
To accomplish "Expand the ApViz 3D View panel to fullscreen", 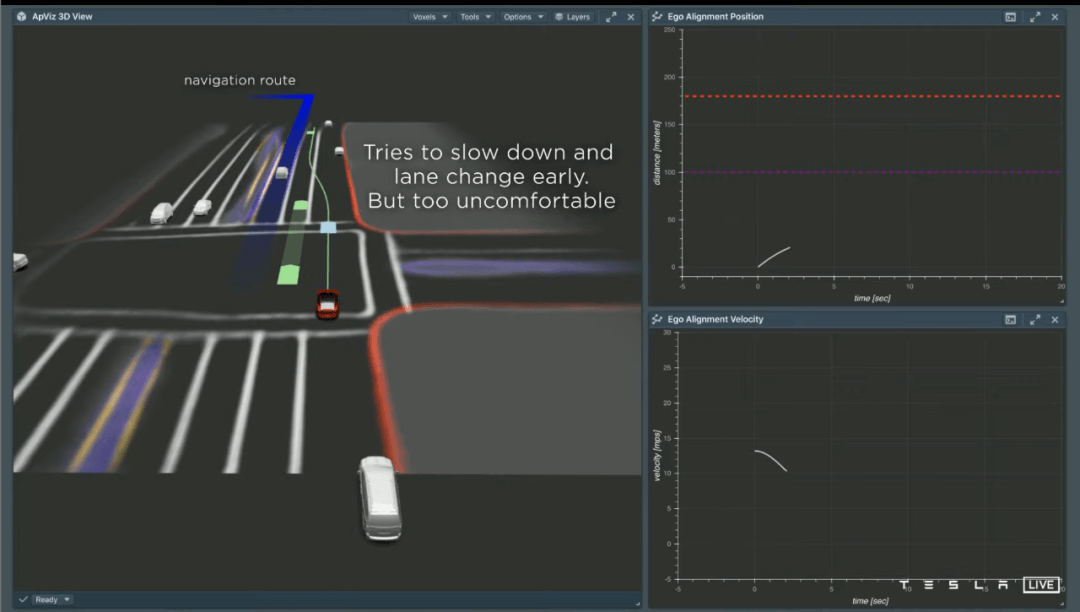I will coord(611,17).
